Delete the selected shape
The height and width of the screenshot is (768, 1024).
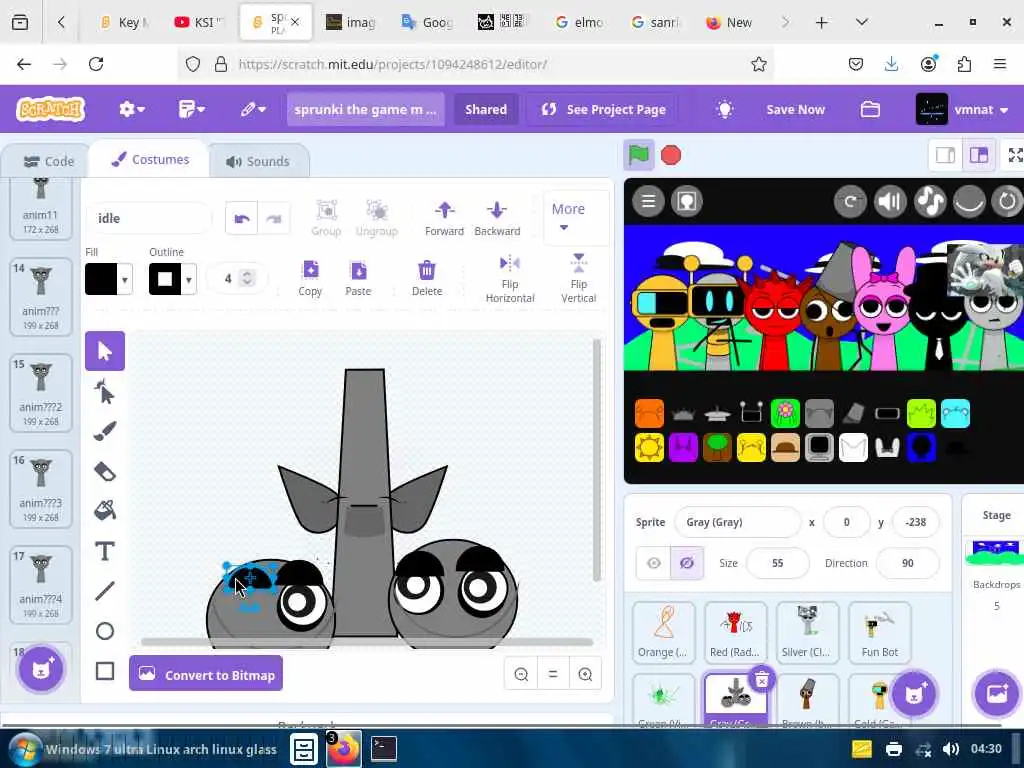click(x=426, y=278)
